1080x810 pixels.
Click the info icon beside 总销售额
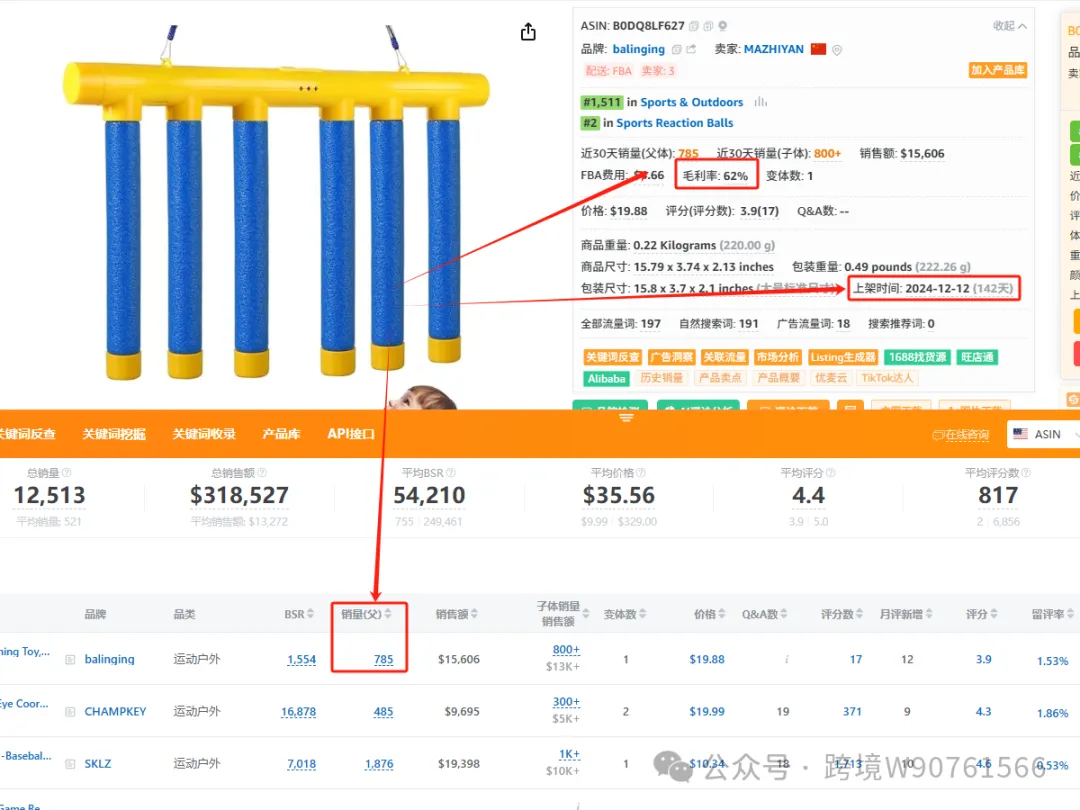coord(262,472)
